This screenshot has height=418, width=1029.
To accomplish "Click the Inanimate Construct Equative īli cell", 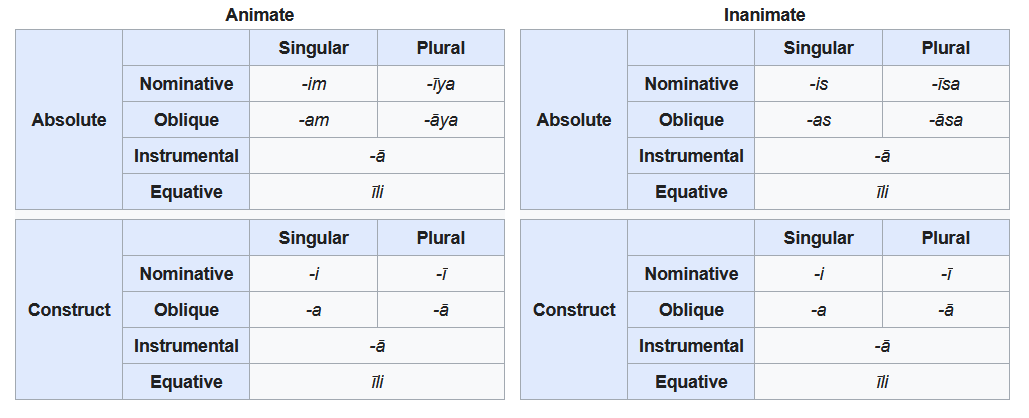I will [x=882, y=382].
